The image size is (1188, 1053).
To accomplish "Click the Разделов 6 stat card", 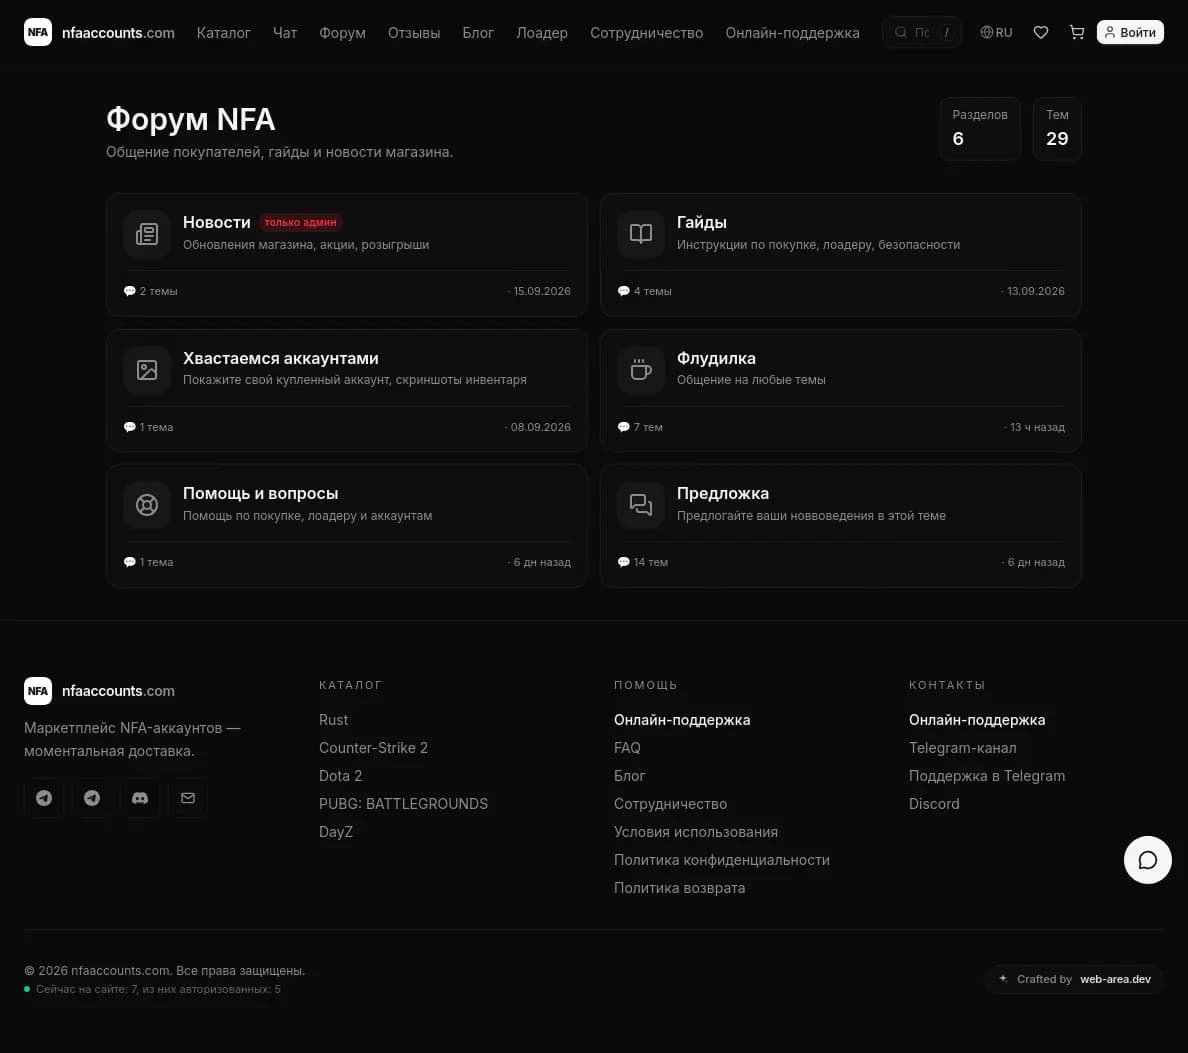I will (980, 129).
